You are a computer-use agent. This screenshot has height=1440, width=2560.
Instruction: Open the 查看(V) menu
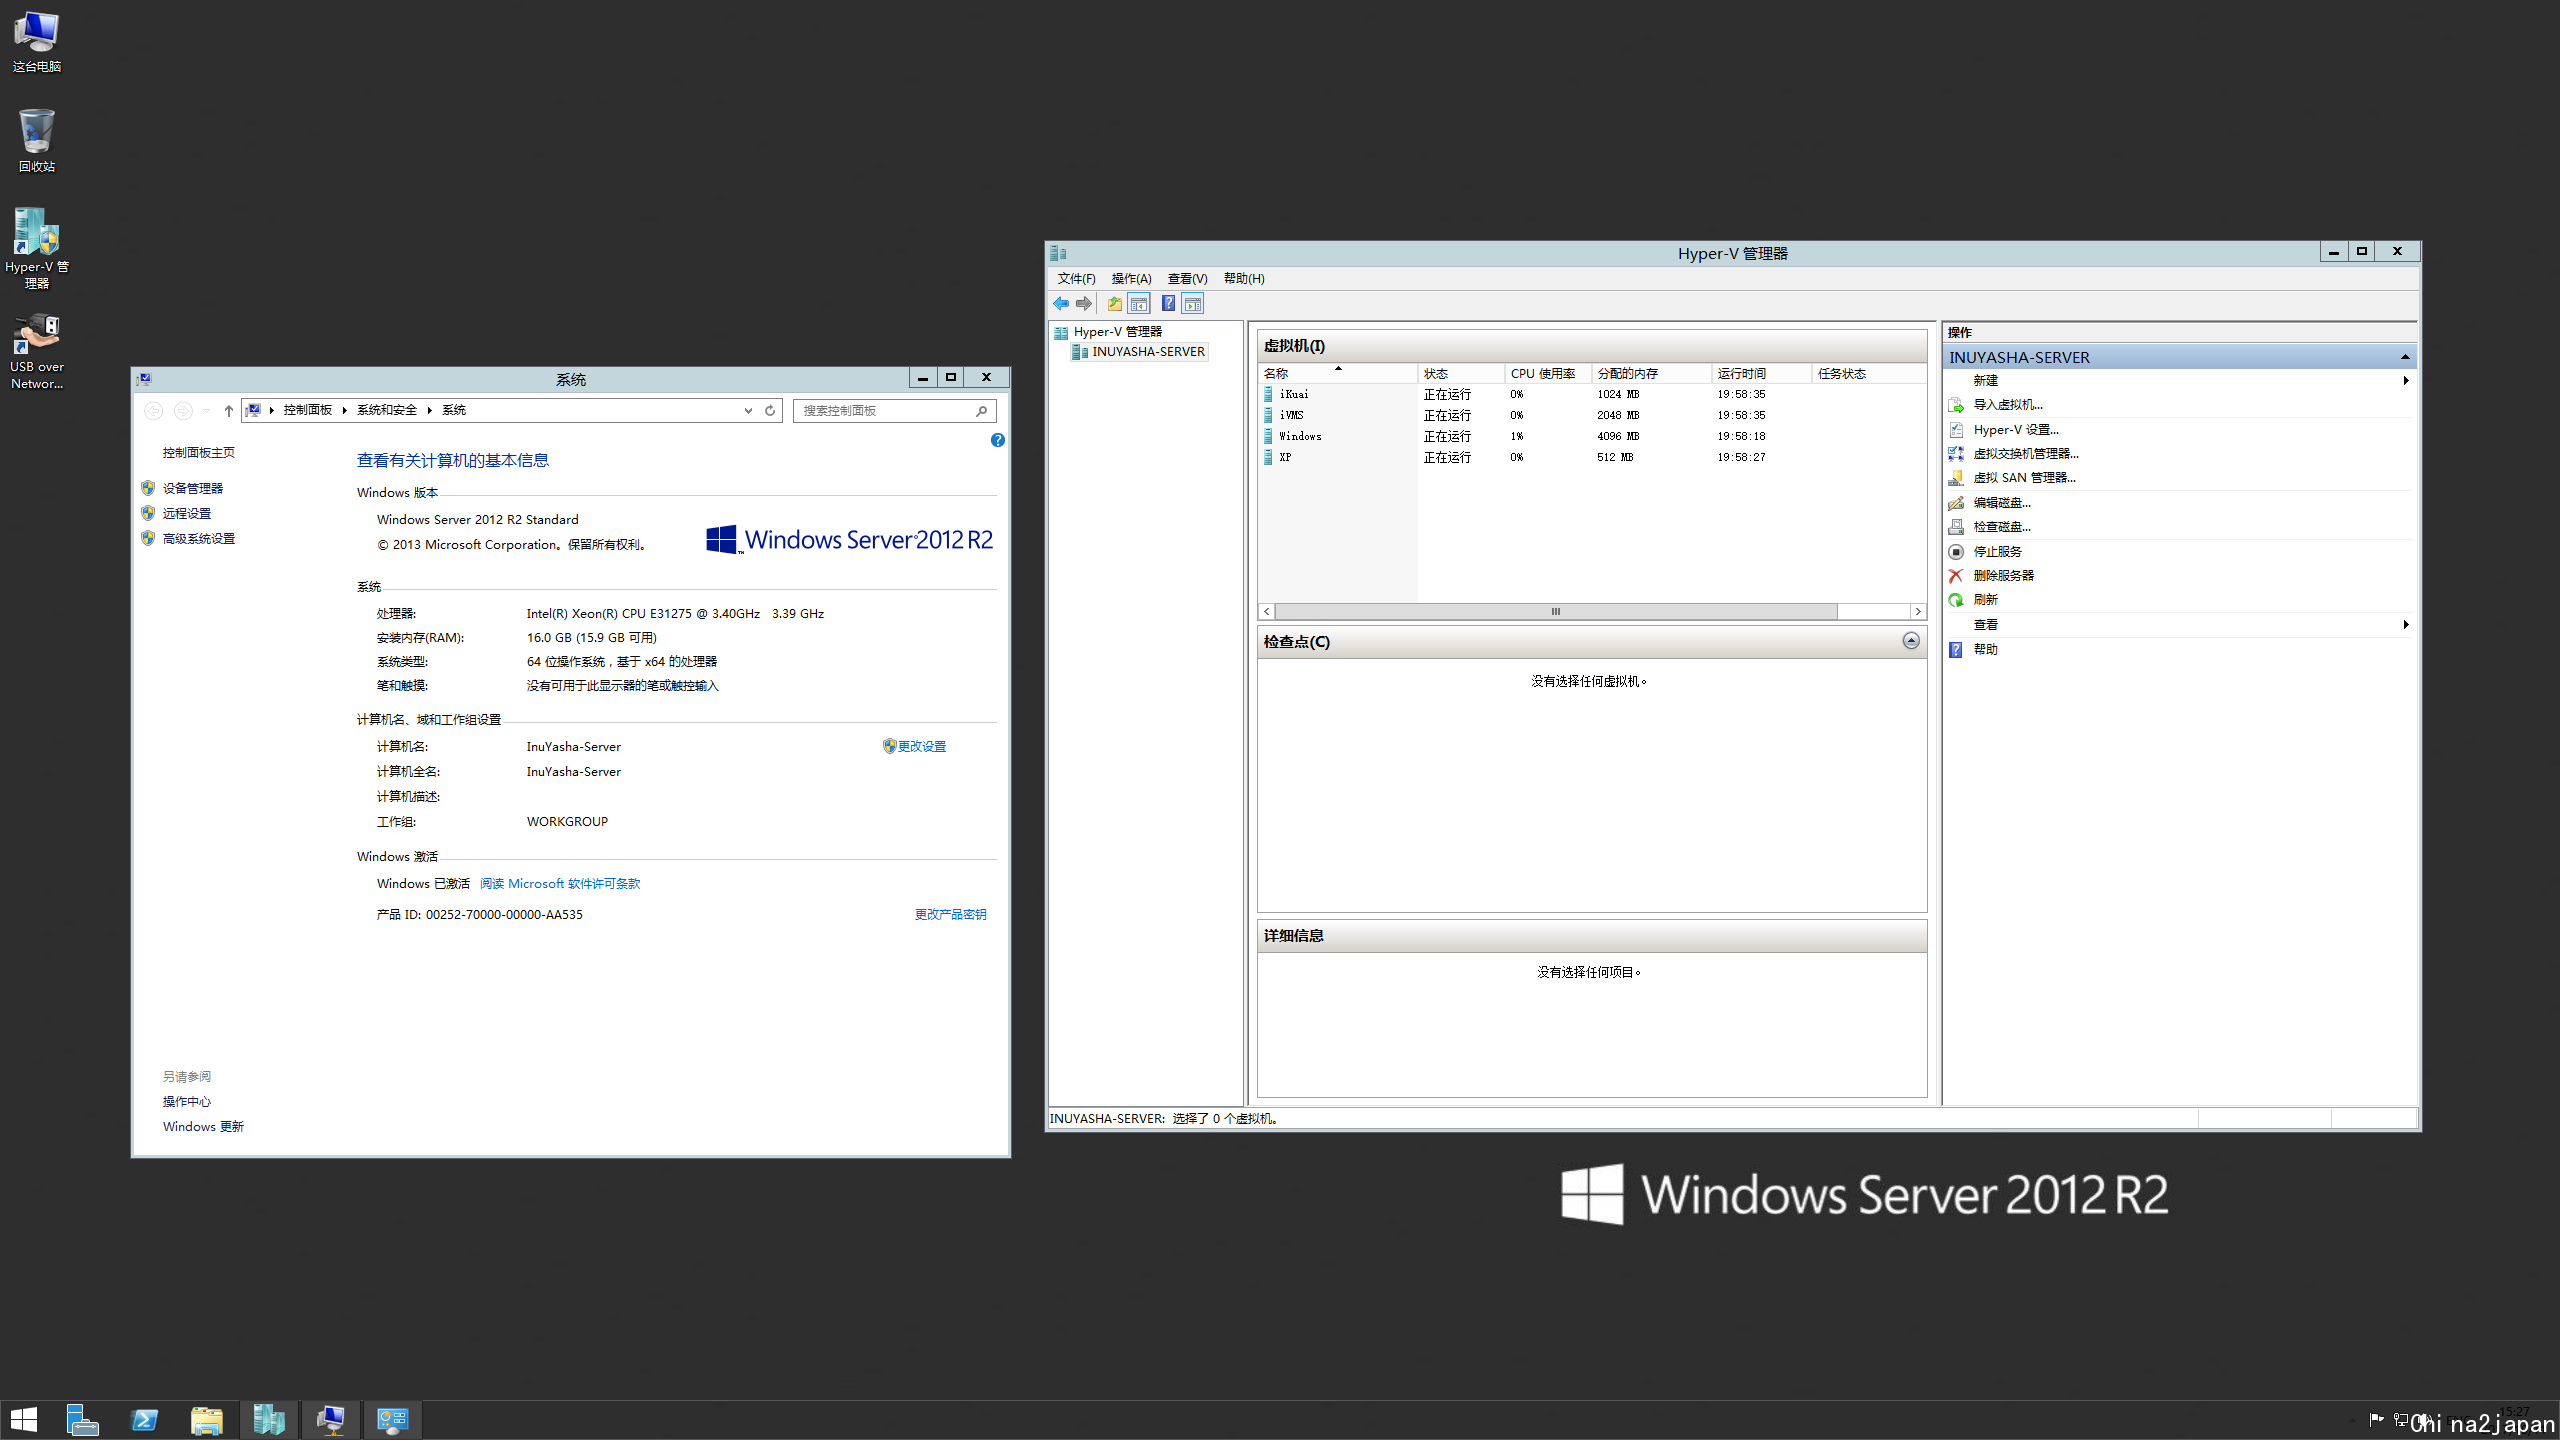click(x=1187, y=278)
